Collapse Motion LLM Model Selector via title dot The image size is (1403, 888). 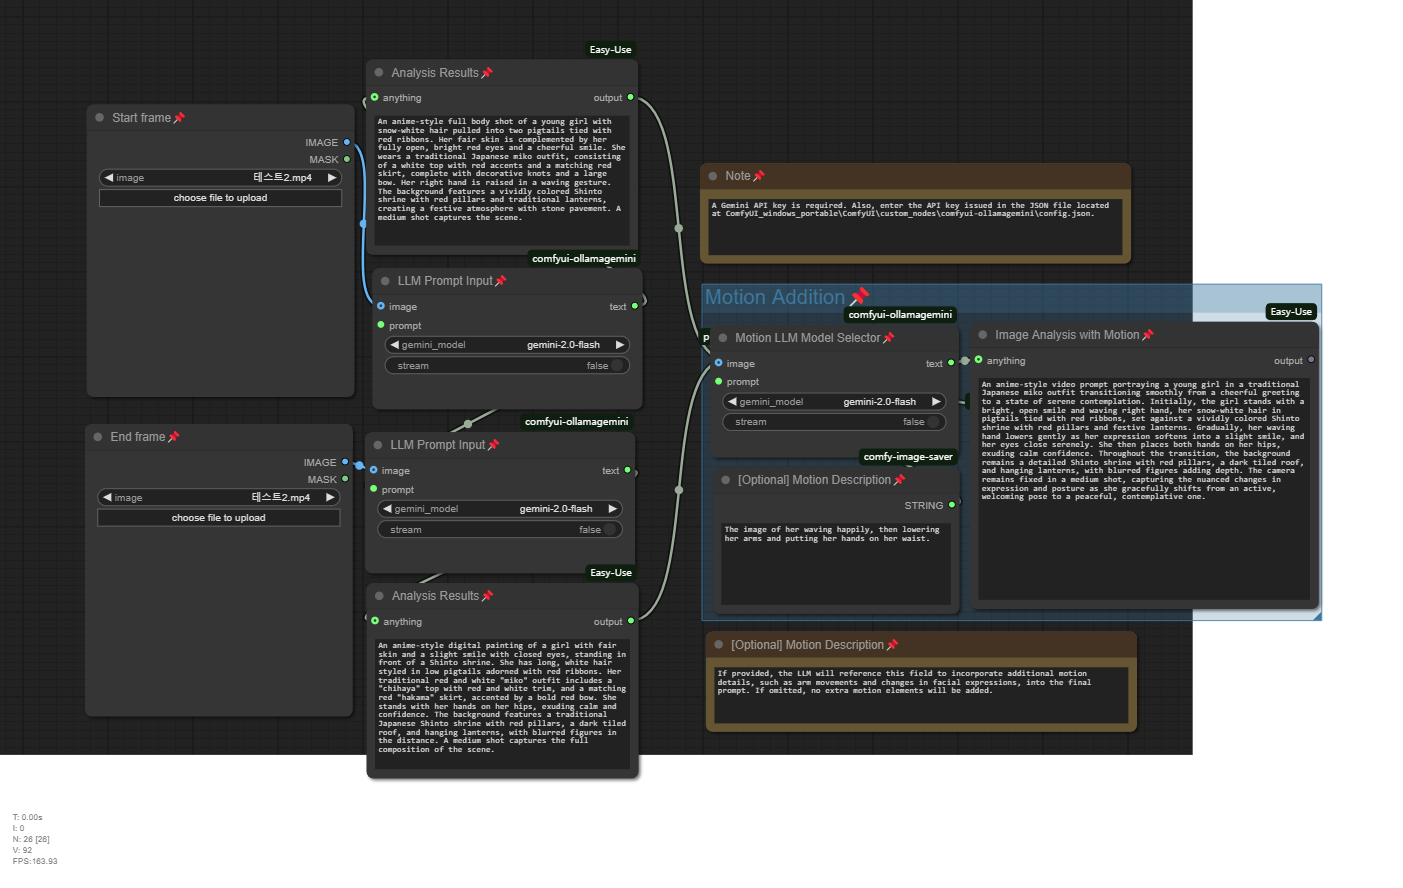point(723,338)
